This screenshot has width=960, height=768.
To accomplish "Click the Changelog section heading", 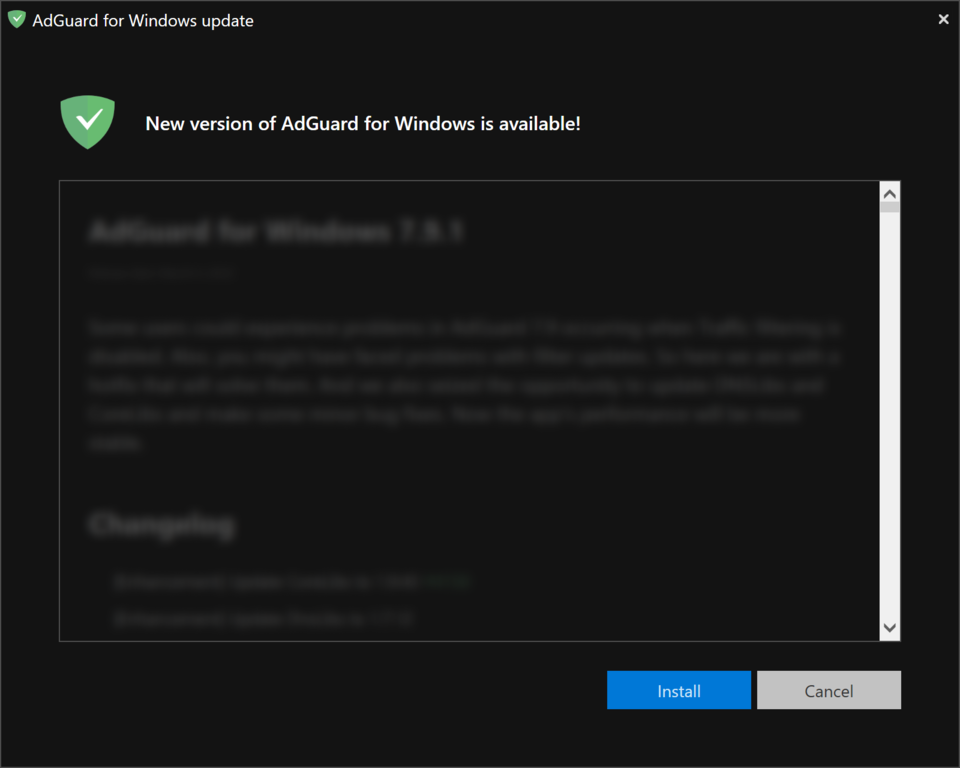I will click(x=161, y=523).
